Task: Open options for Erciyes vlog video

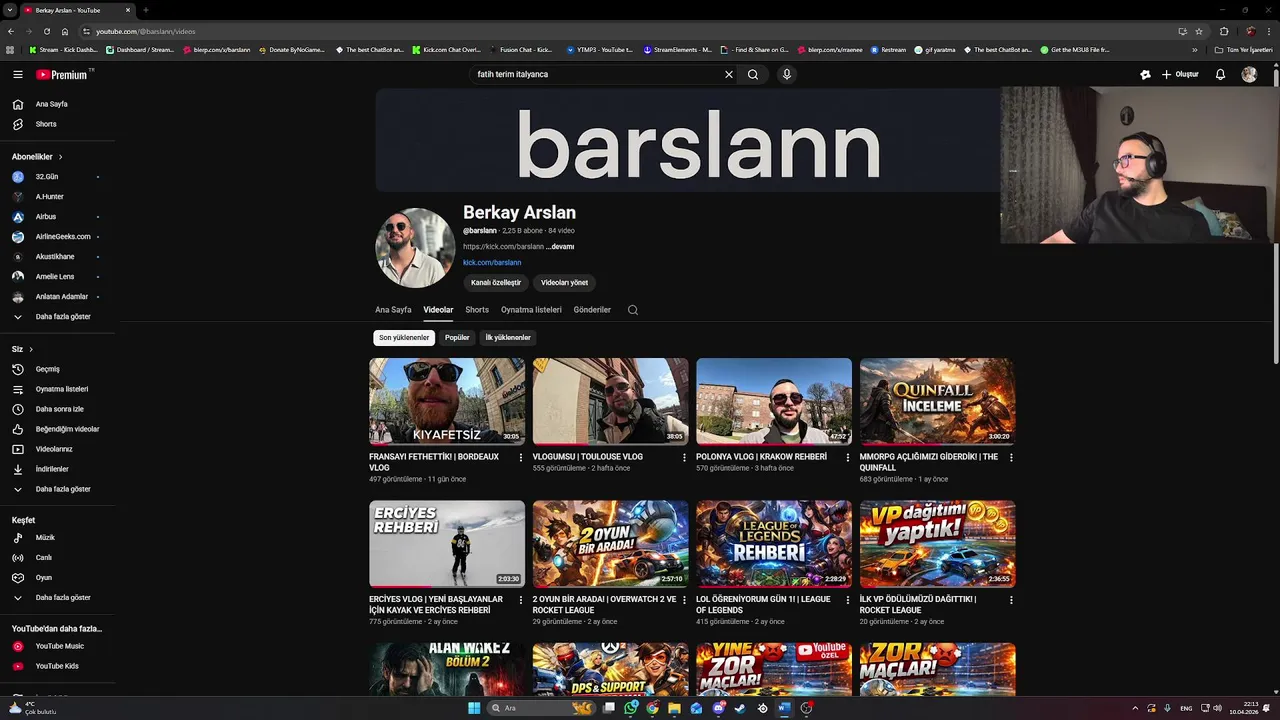Action: [x=520, y=600]
